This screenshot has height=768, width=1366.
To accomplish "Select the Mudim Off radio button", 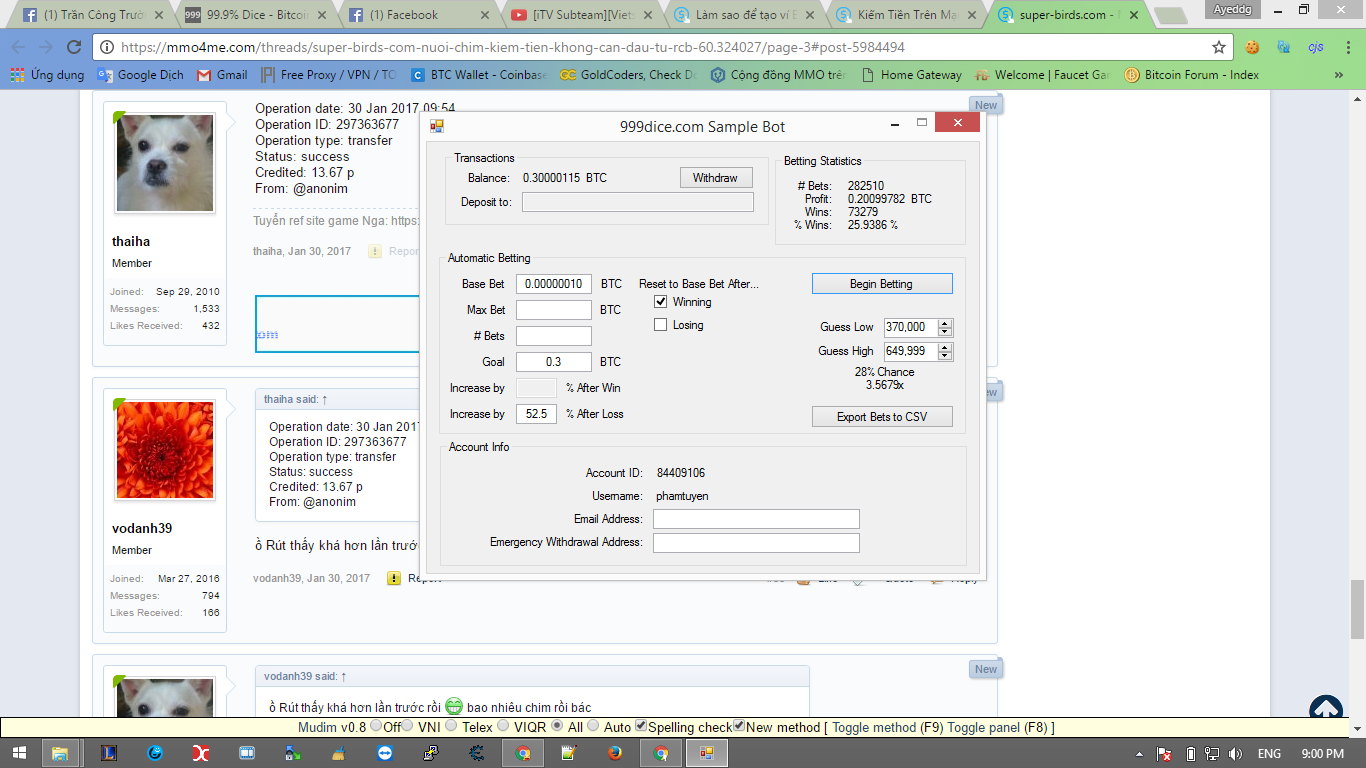I will [x=376, y=726].
